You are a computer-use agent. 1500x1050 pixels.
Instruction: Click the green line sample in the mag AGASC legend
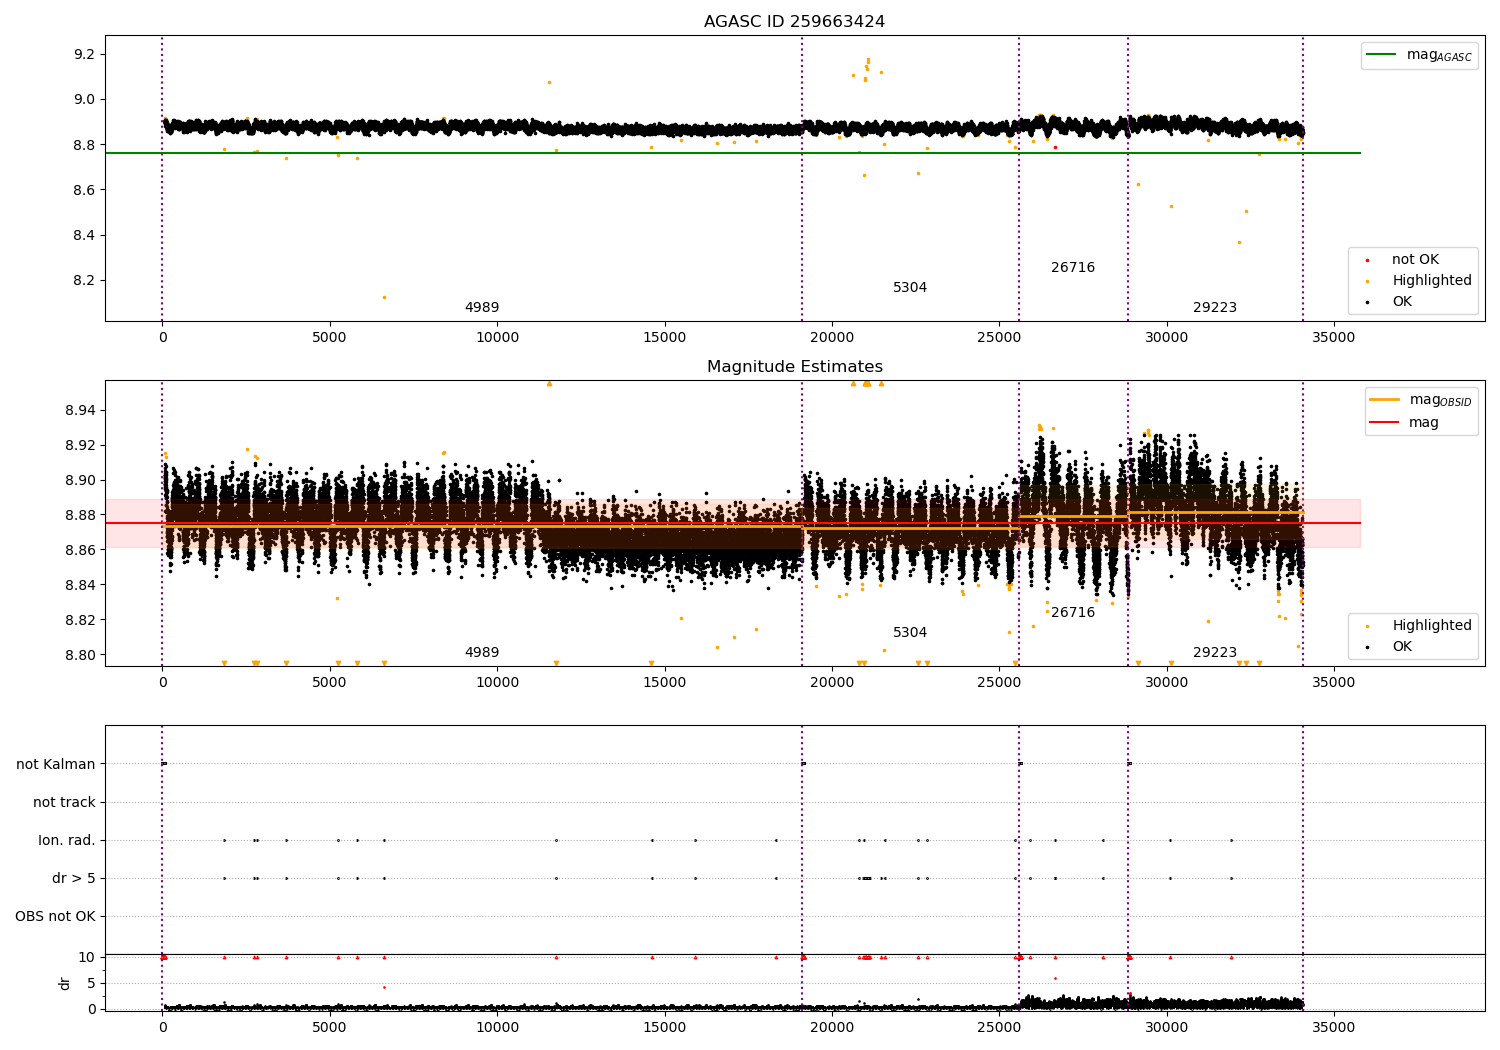pos(1382,55)
